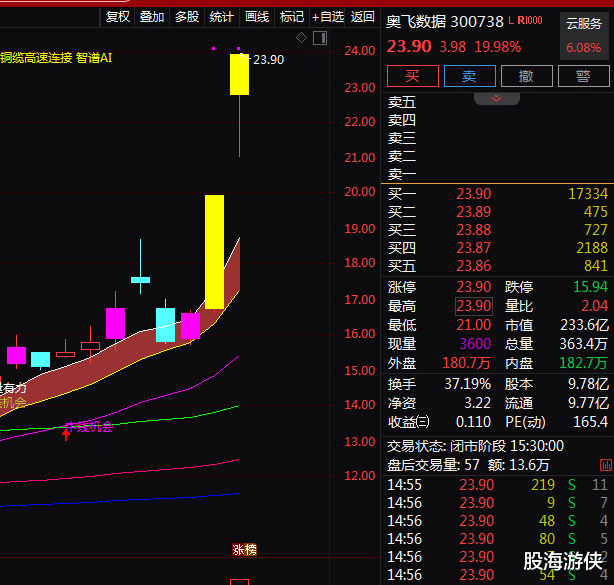The image size is (614, 585).
Task: Click the 总量 value 363.4万
Action: coord(583,344)
